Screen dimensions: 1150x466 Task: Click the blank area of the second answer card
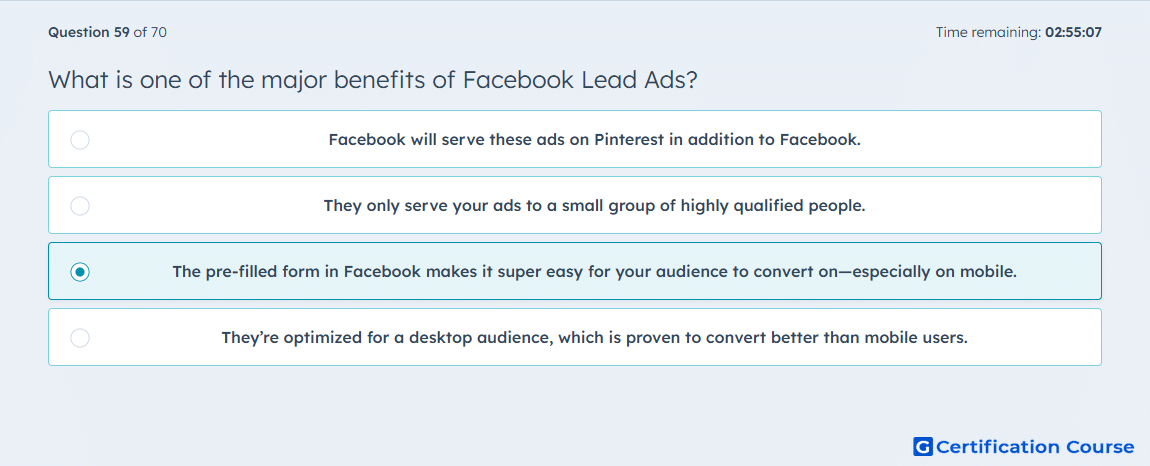coord(983,205)
